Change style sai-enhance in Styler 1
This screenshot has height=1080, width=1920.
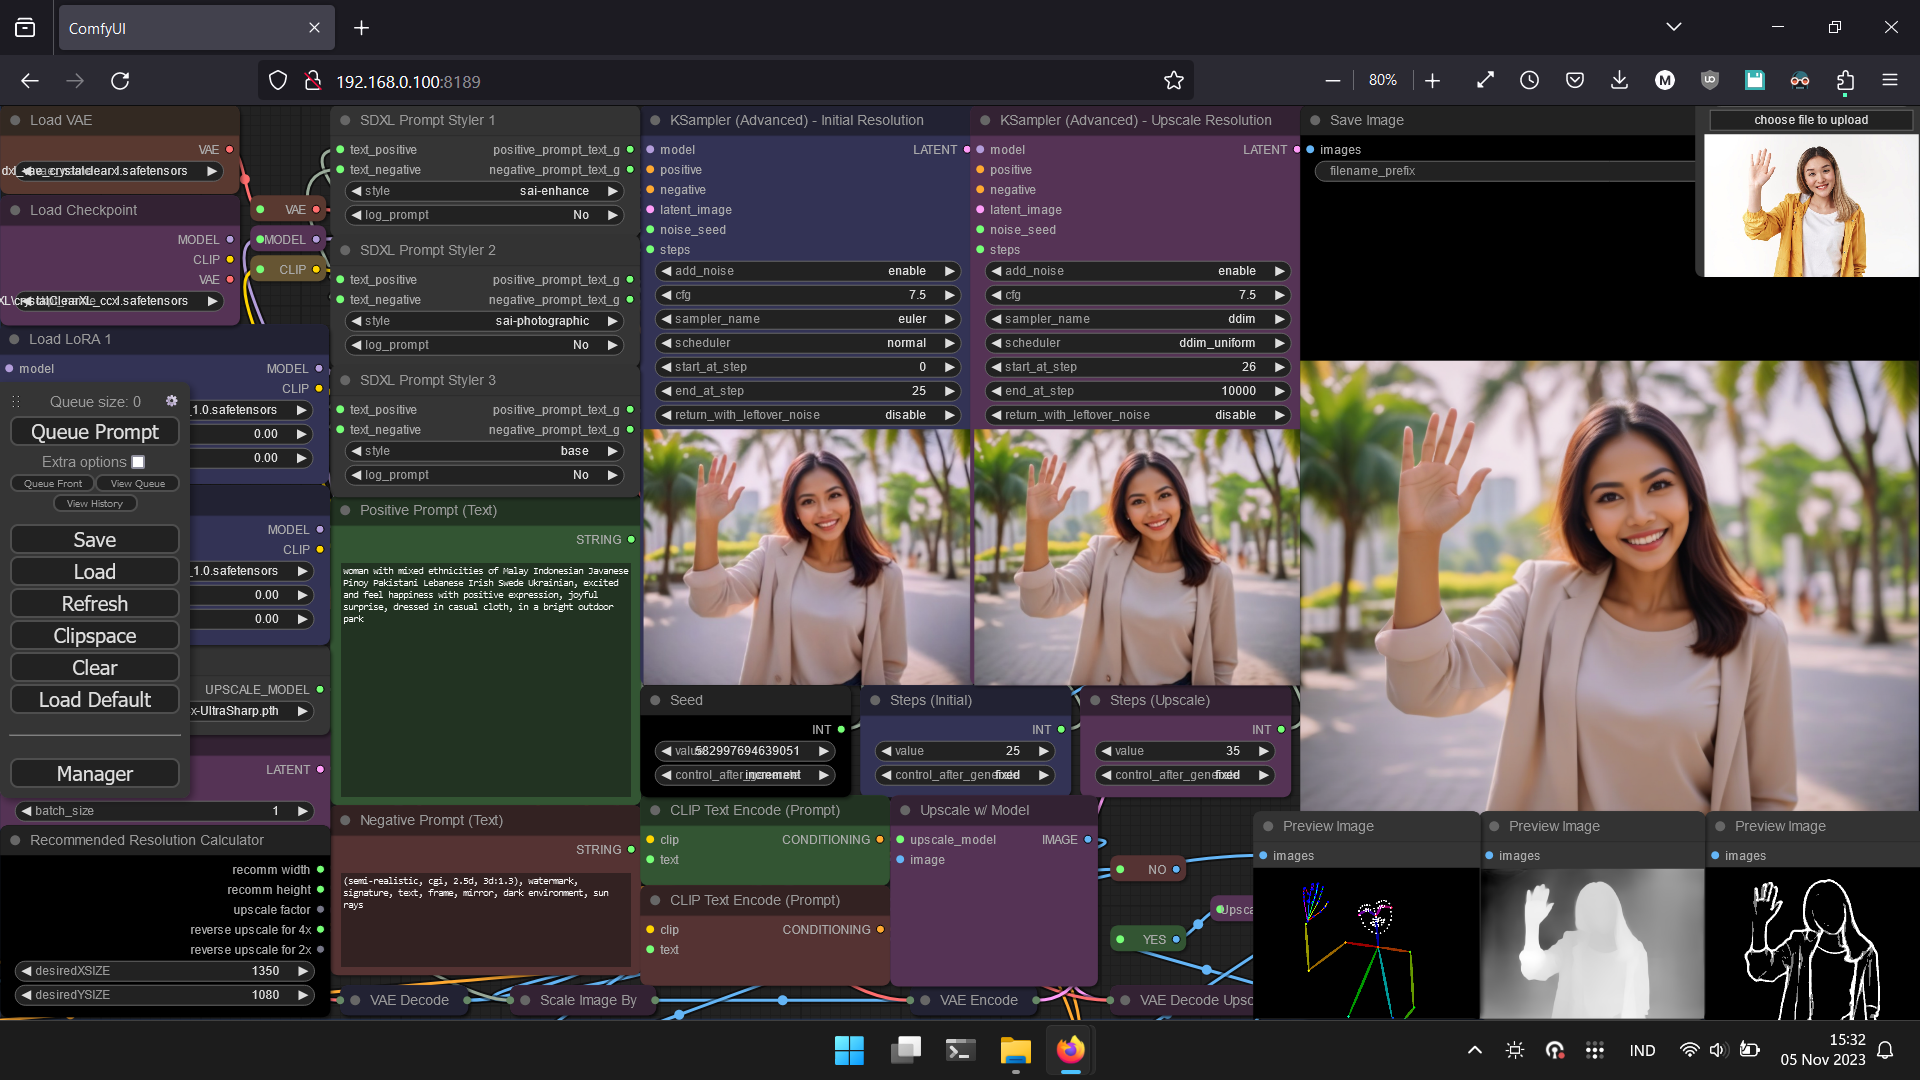[x=484, y=191]
